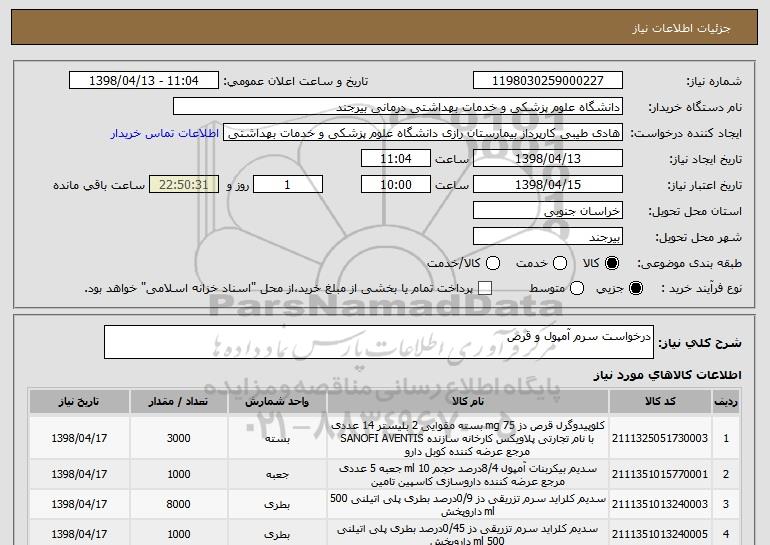Image resolution: width=770 pixels, height=545 pixels.
Task: Click the quantity 3000 cell
Action: [178, 438]
